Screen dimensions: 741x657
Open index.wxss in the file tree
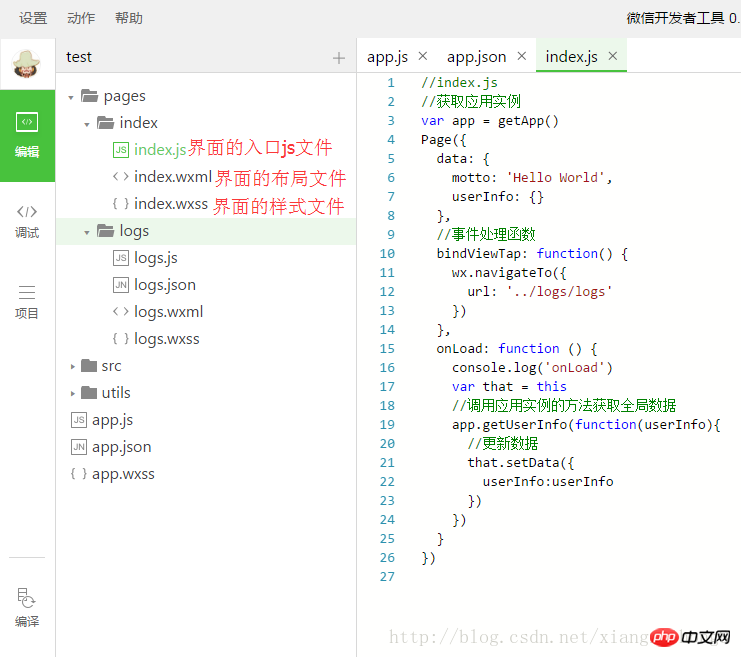(171, 204)
